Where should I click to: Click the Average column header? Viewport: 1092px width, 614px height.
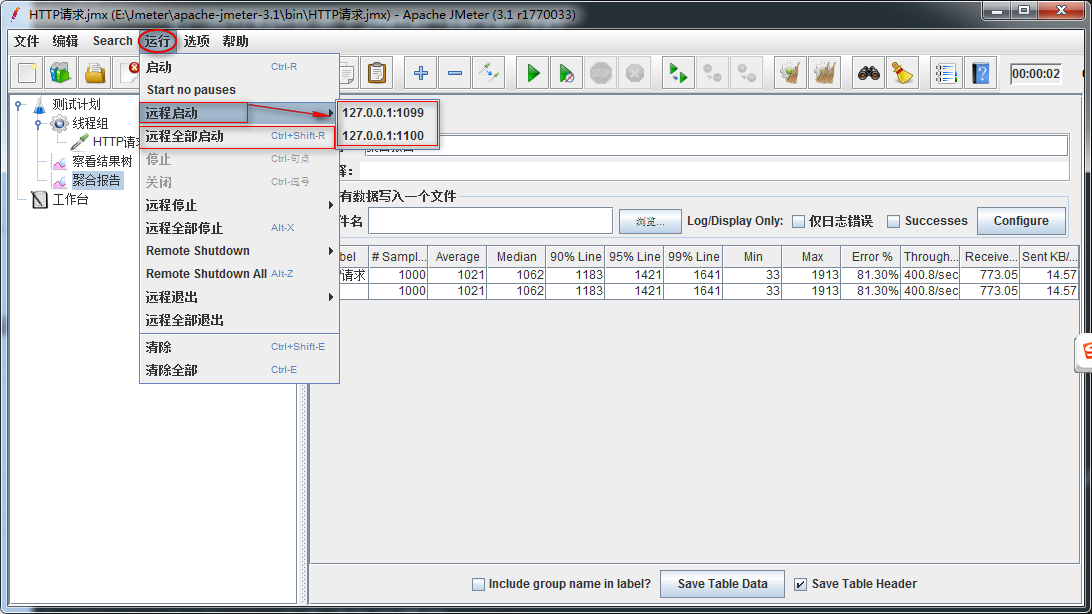click(457, 257)
